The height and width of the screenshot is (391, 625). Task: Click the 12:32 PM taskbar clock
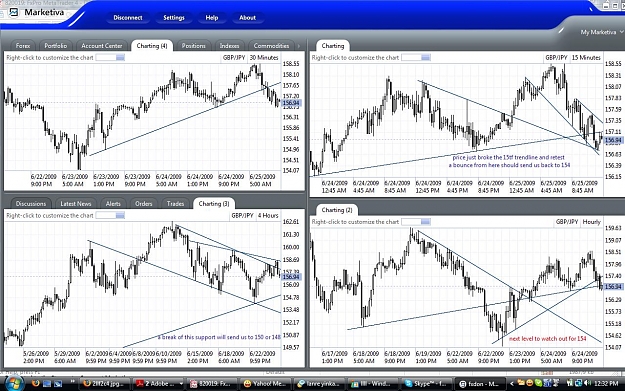[606, 383]
